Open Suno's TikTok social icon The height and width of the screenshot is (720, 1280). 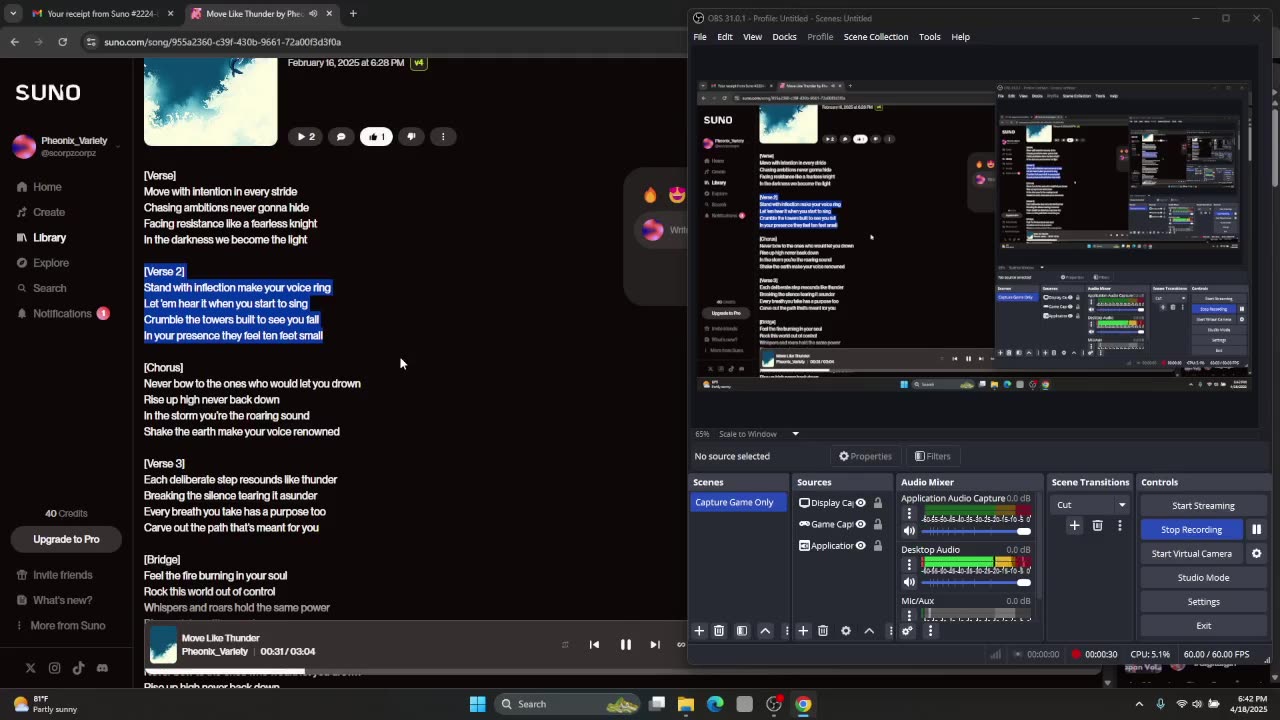78,668
